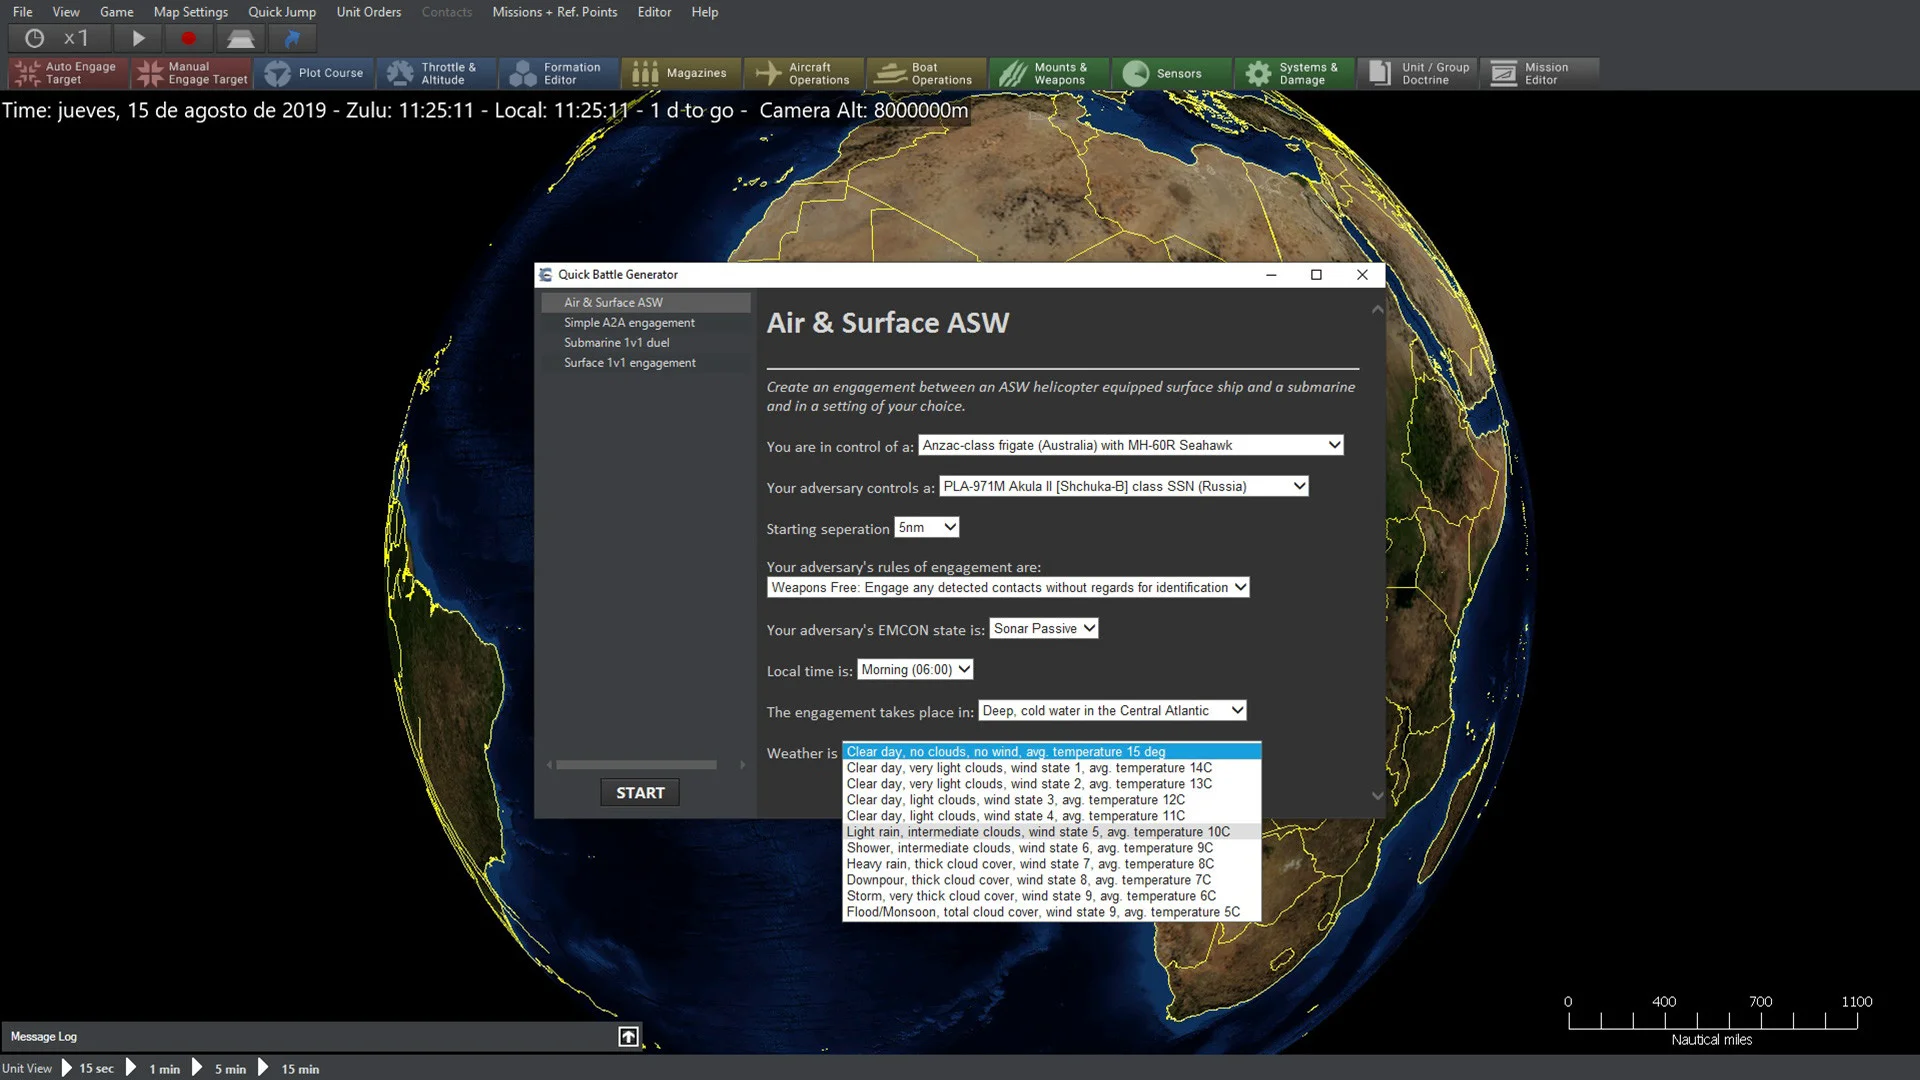Open the Magazines panel
Image resolution: width=1920 pixels, height=1080 pixels.
click(682, 72)
